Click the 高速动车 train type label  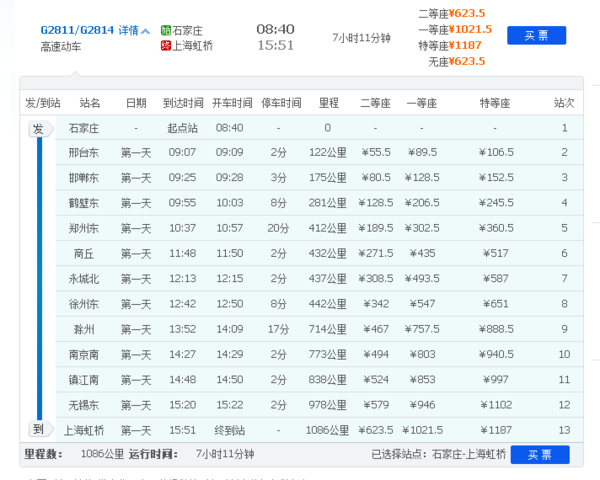tap(61, 47)
